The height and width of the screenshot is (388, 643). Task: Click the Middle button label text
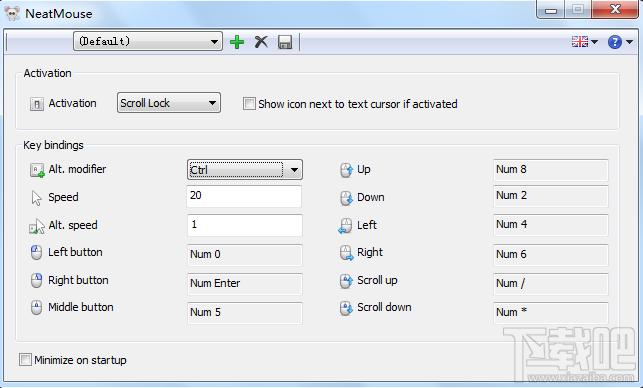point(81,307)
